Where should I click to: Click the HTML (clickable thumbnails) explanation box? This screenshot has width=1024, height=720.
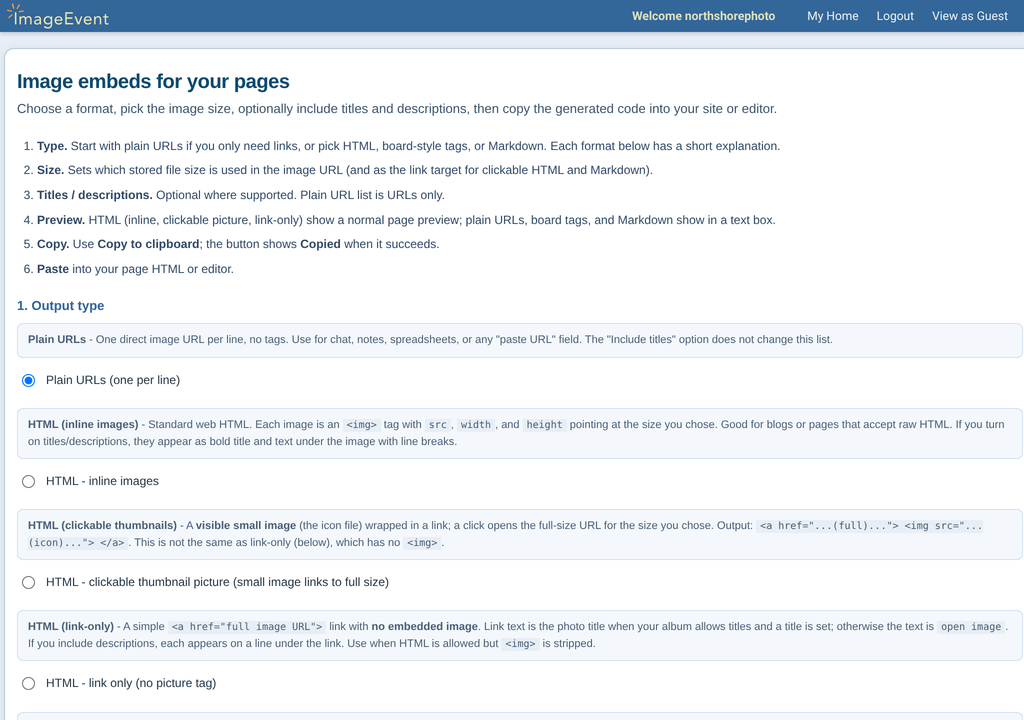519,534
